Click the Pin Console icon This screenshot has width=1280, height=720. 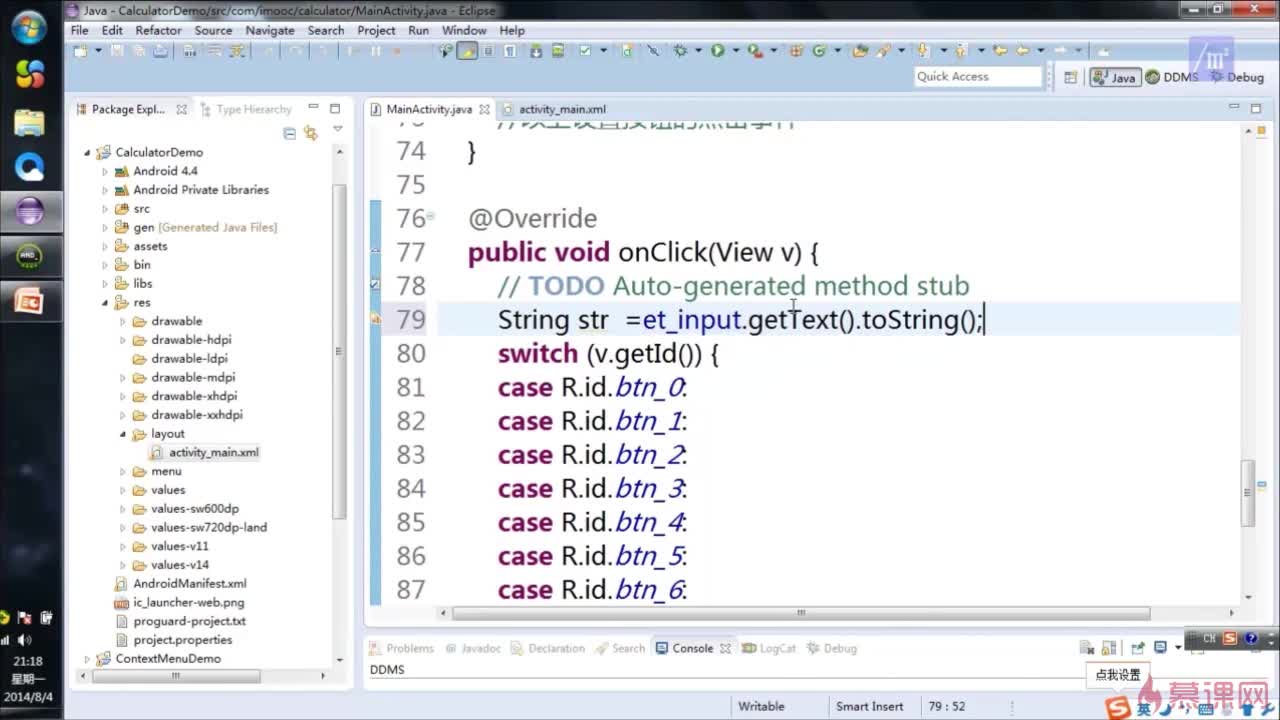point(1137,648)
